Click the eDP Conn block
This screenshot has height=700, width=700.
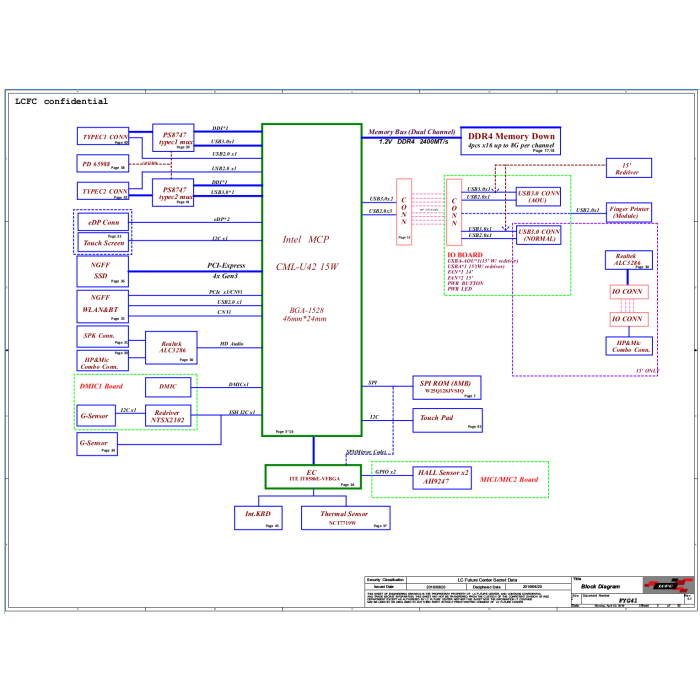tap(103, 222)
